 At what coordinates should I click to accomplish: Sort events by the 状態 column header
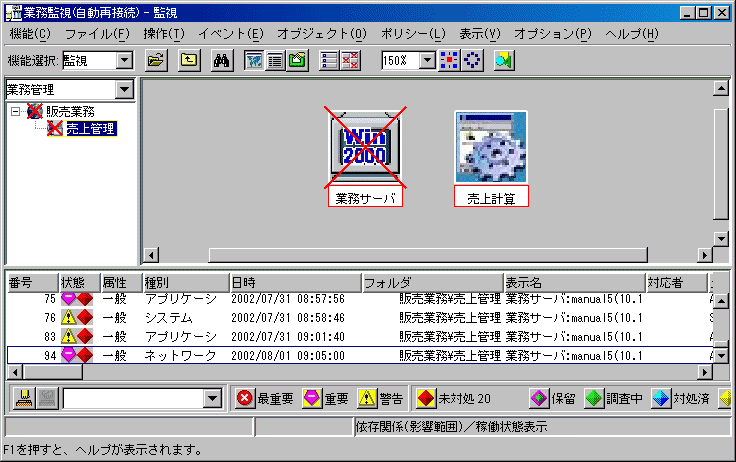80,283
